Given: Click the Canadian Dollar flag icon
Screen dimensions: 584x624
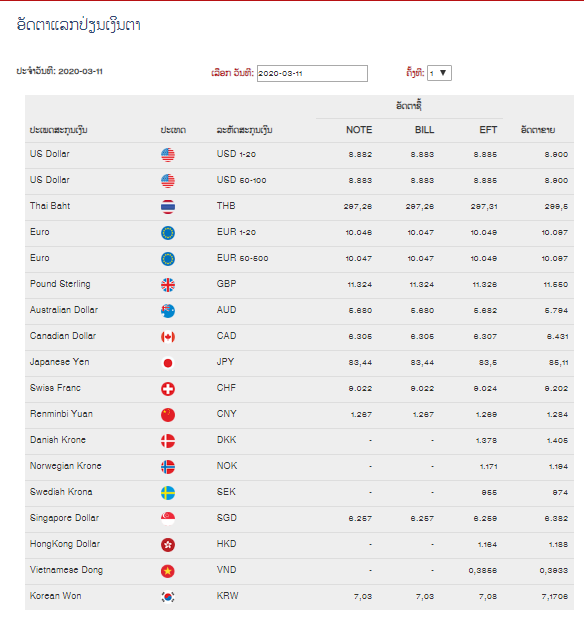Looking at the screenshot, I should click(168, 337).
